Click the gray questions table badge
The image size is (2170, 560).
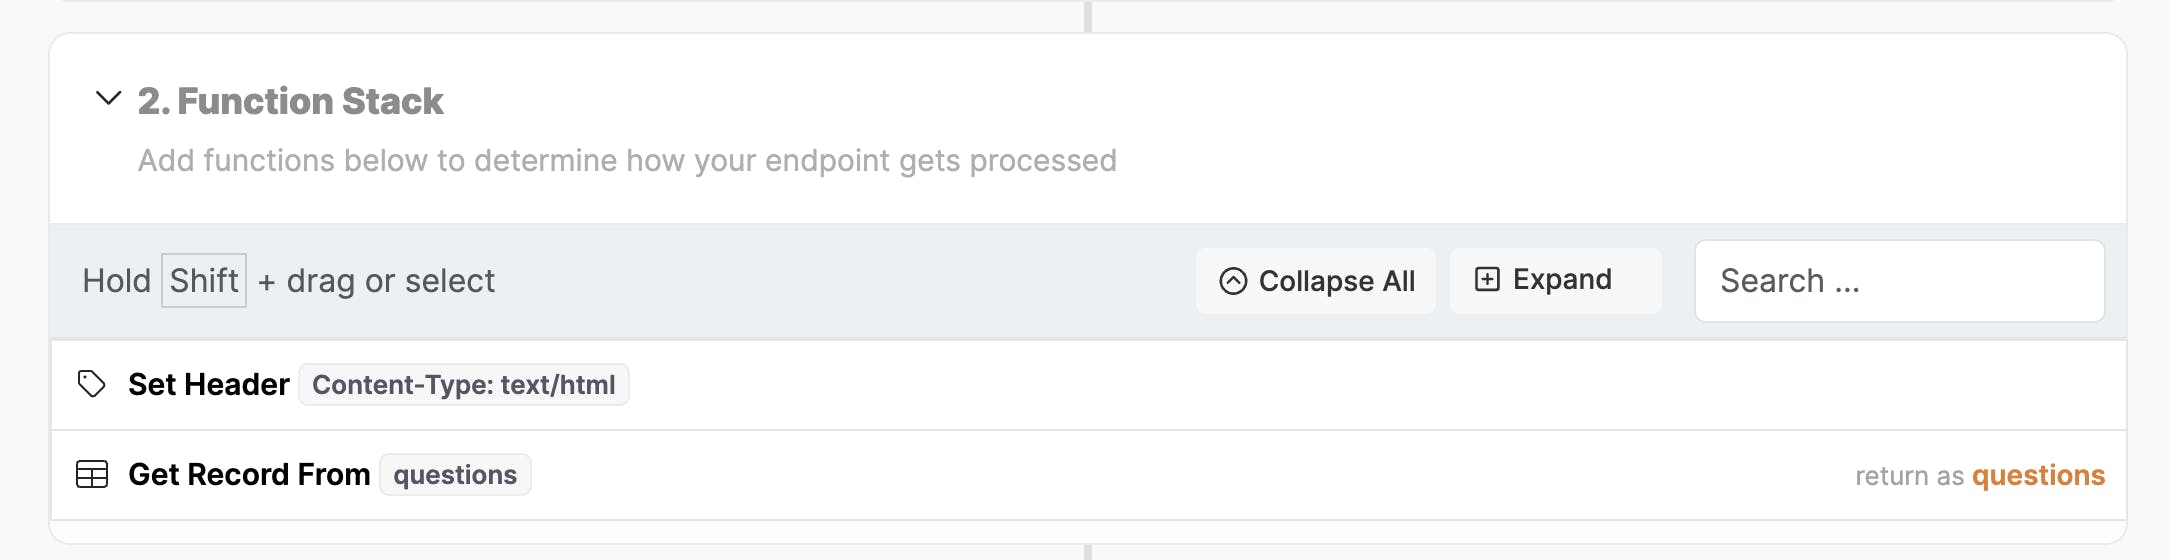tap(455, 475)
